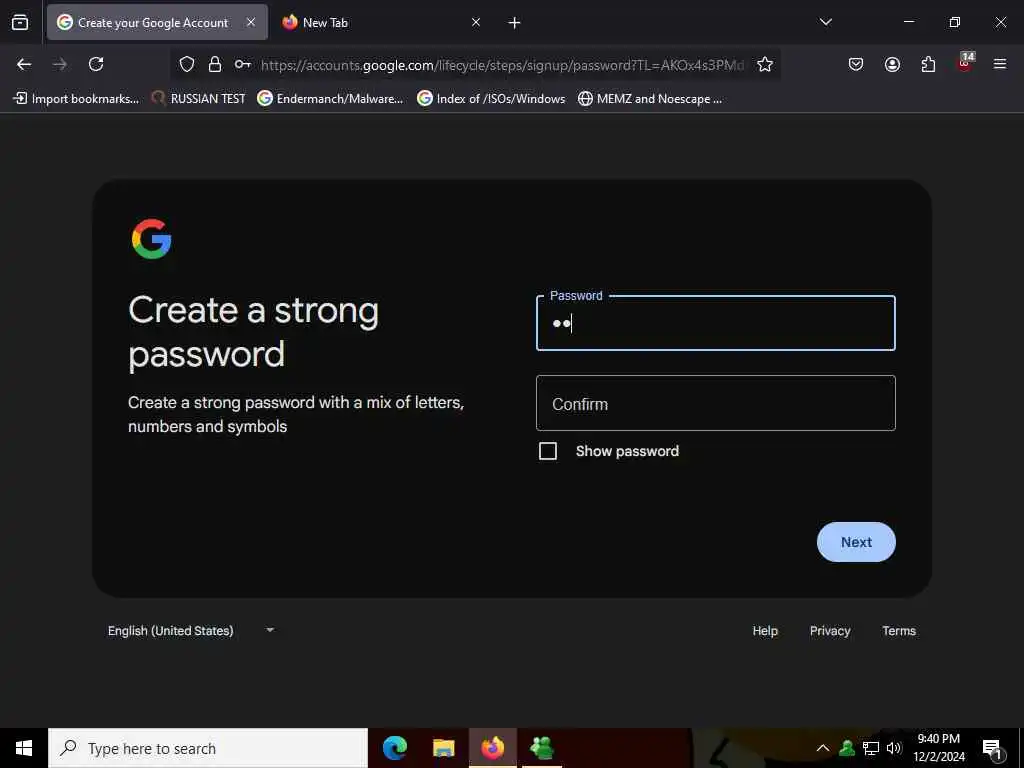Expand the English (United States) language dropdown
The image size is (1024, 768).
pyautogui.click(x=191, y=631)
